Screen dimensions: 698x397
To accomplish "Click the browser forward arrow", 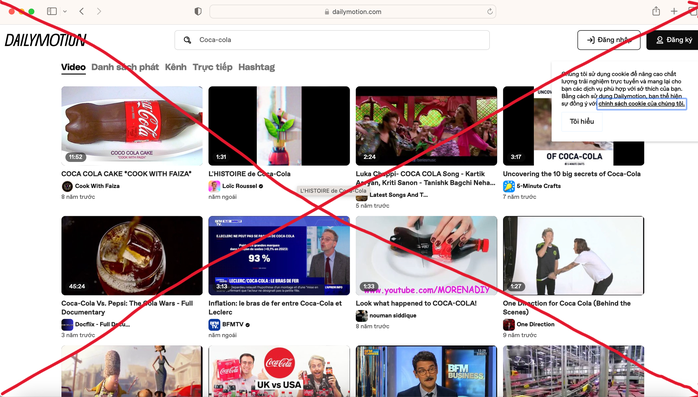I will (99, 12).
